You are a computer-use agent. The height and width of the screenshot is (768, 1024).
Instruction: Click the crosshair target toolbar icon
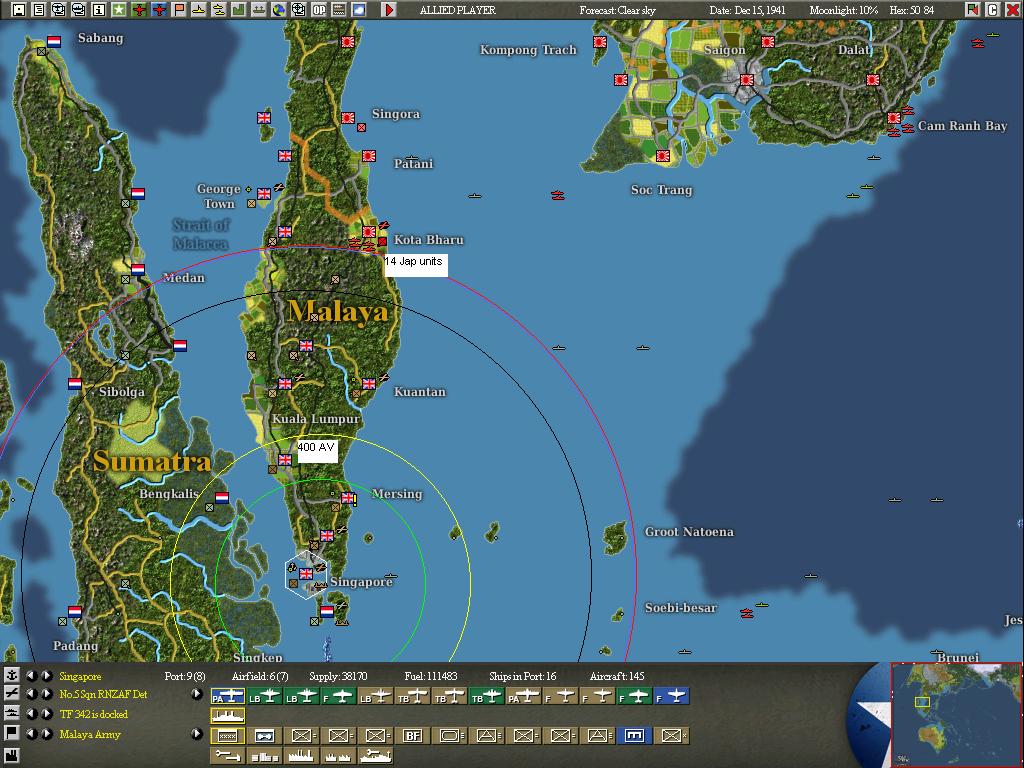[298, 10]
